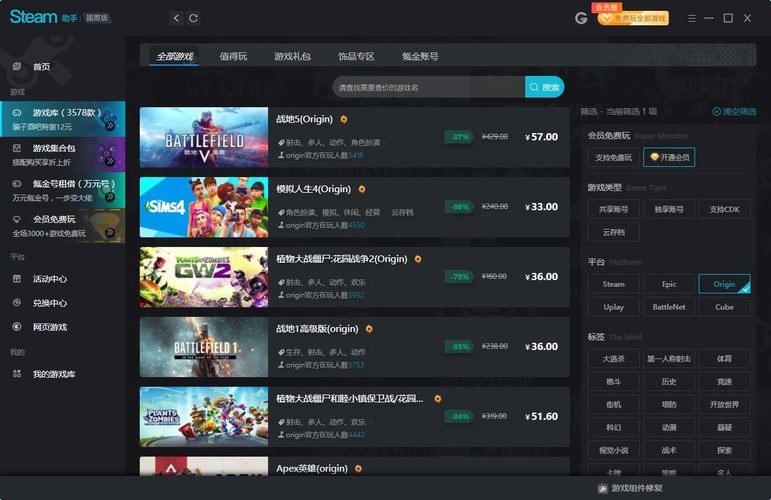
Task: Toggle the 云存档 game type filter
Action: tap(614, 232)
